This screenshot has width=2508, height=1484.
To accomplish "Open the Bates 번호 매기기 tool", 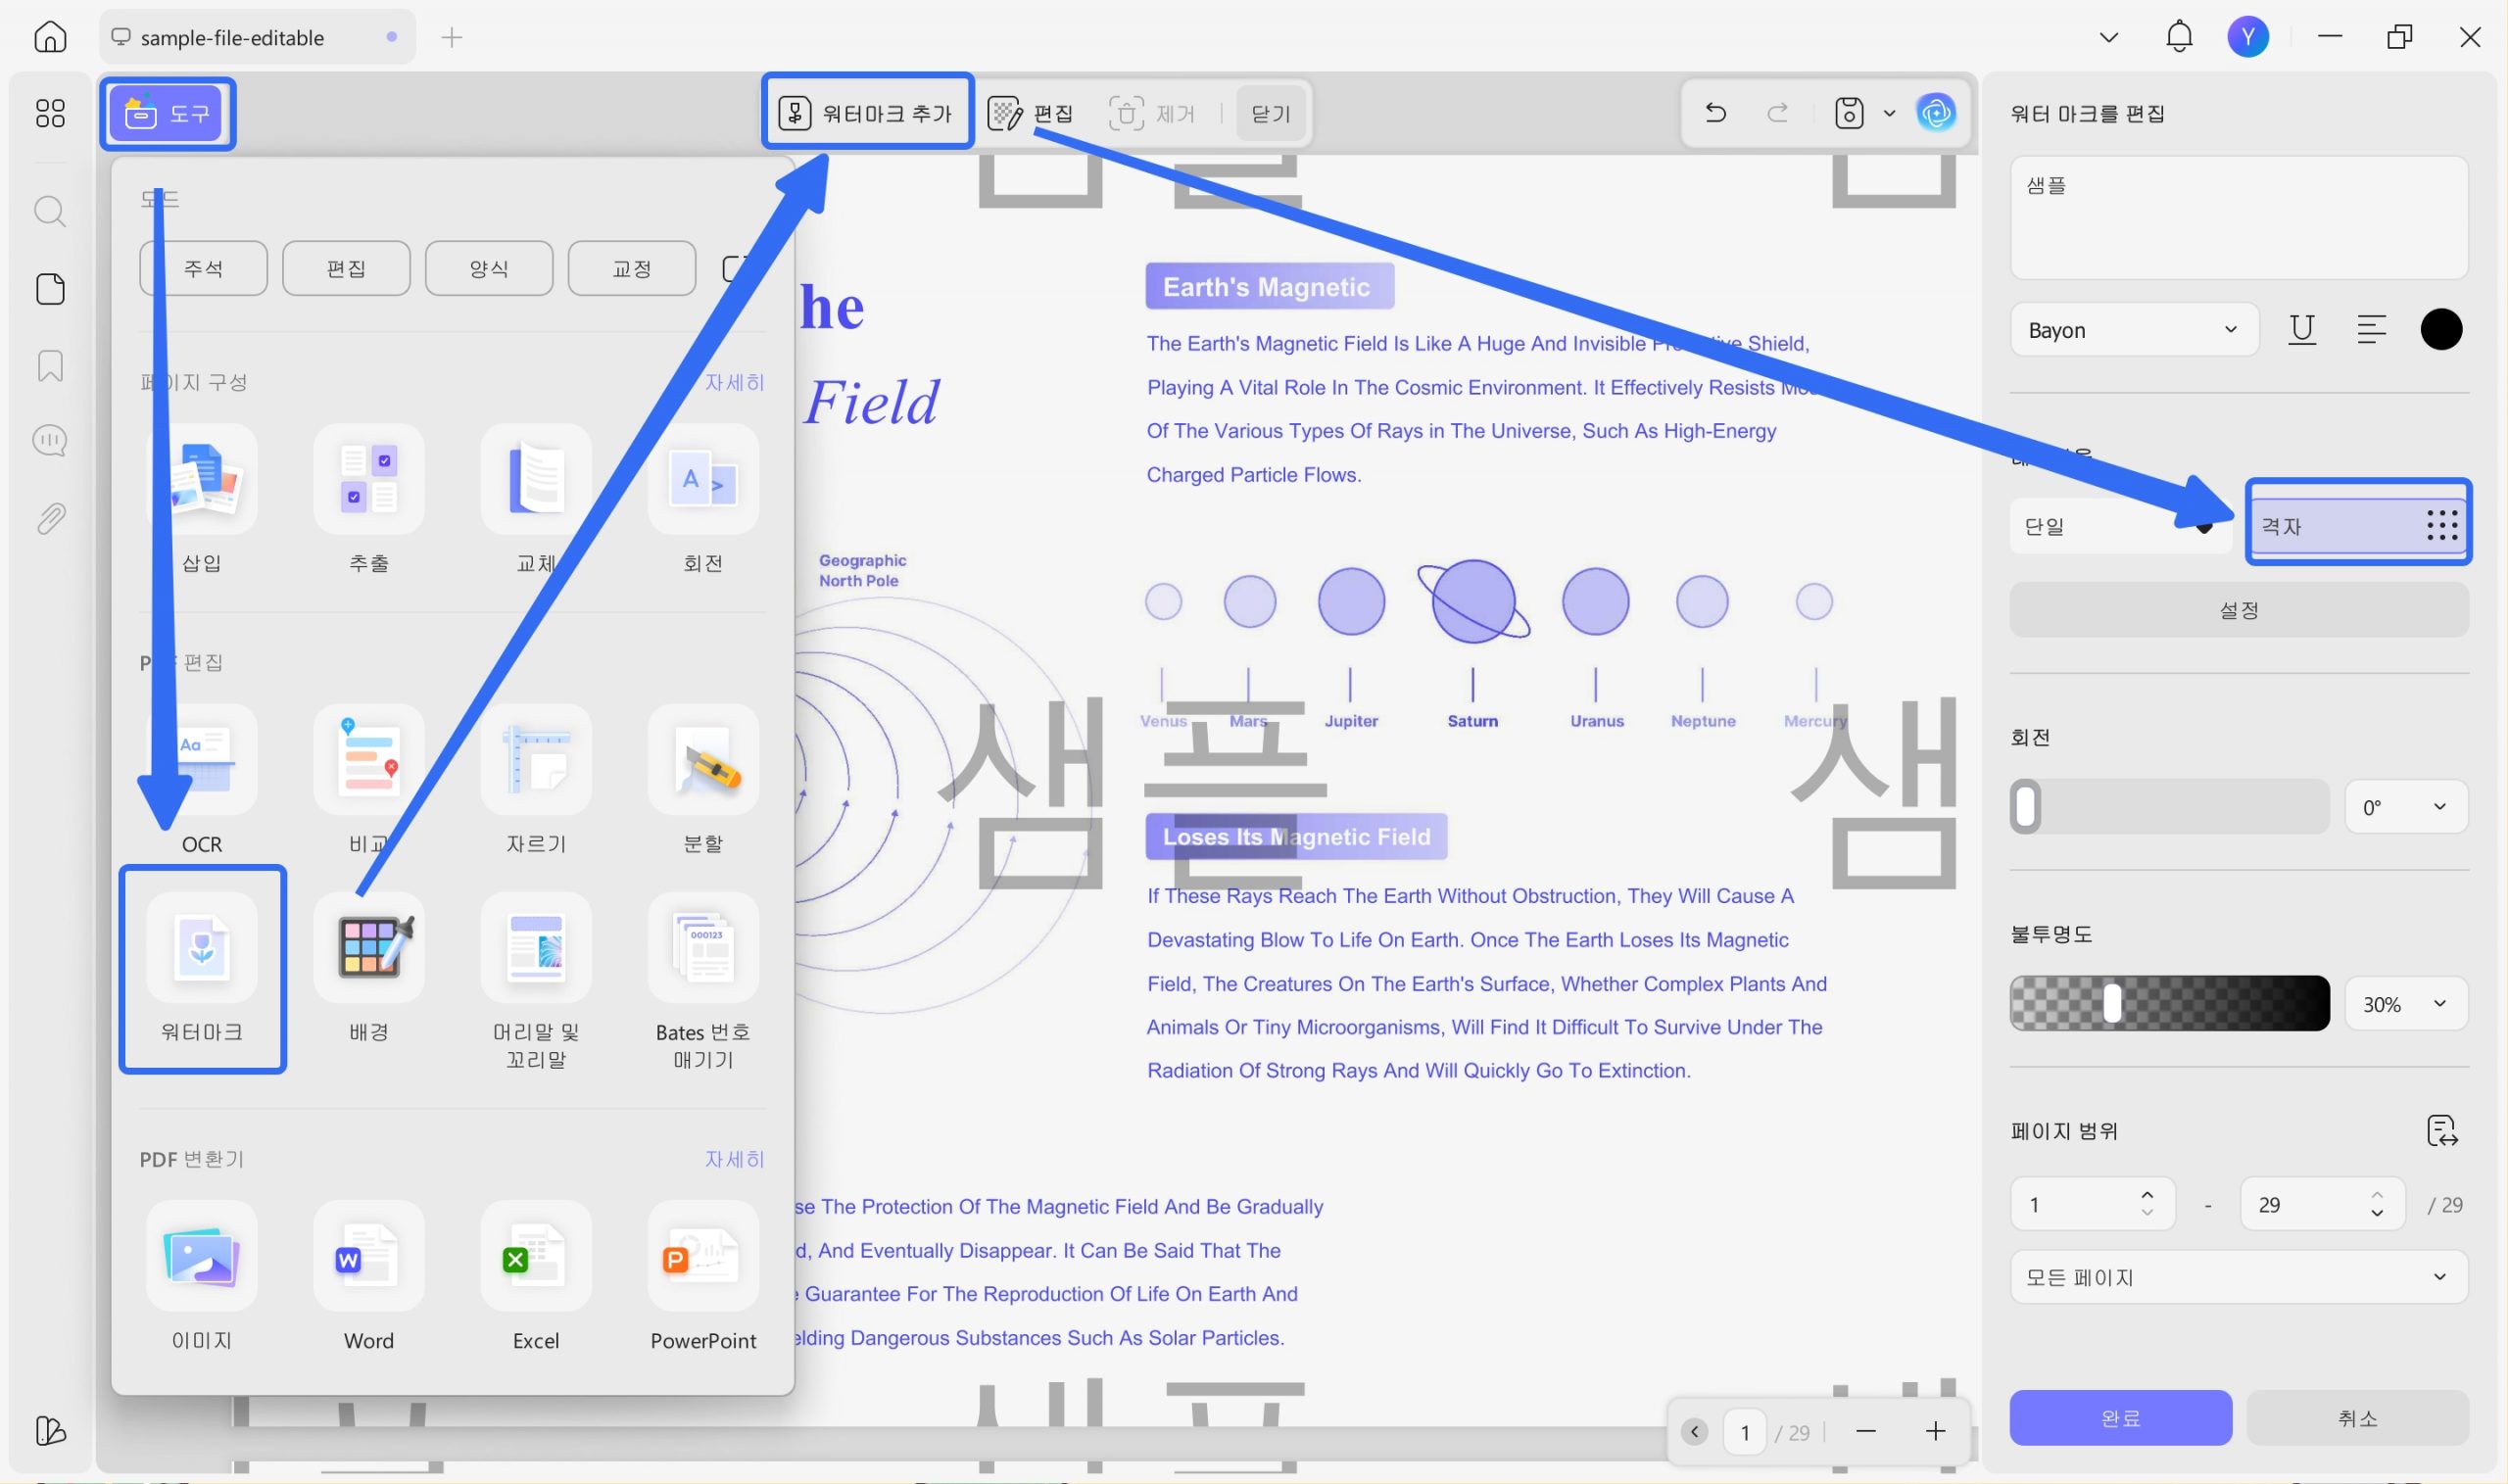I will [703, 982].
